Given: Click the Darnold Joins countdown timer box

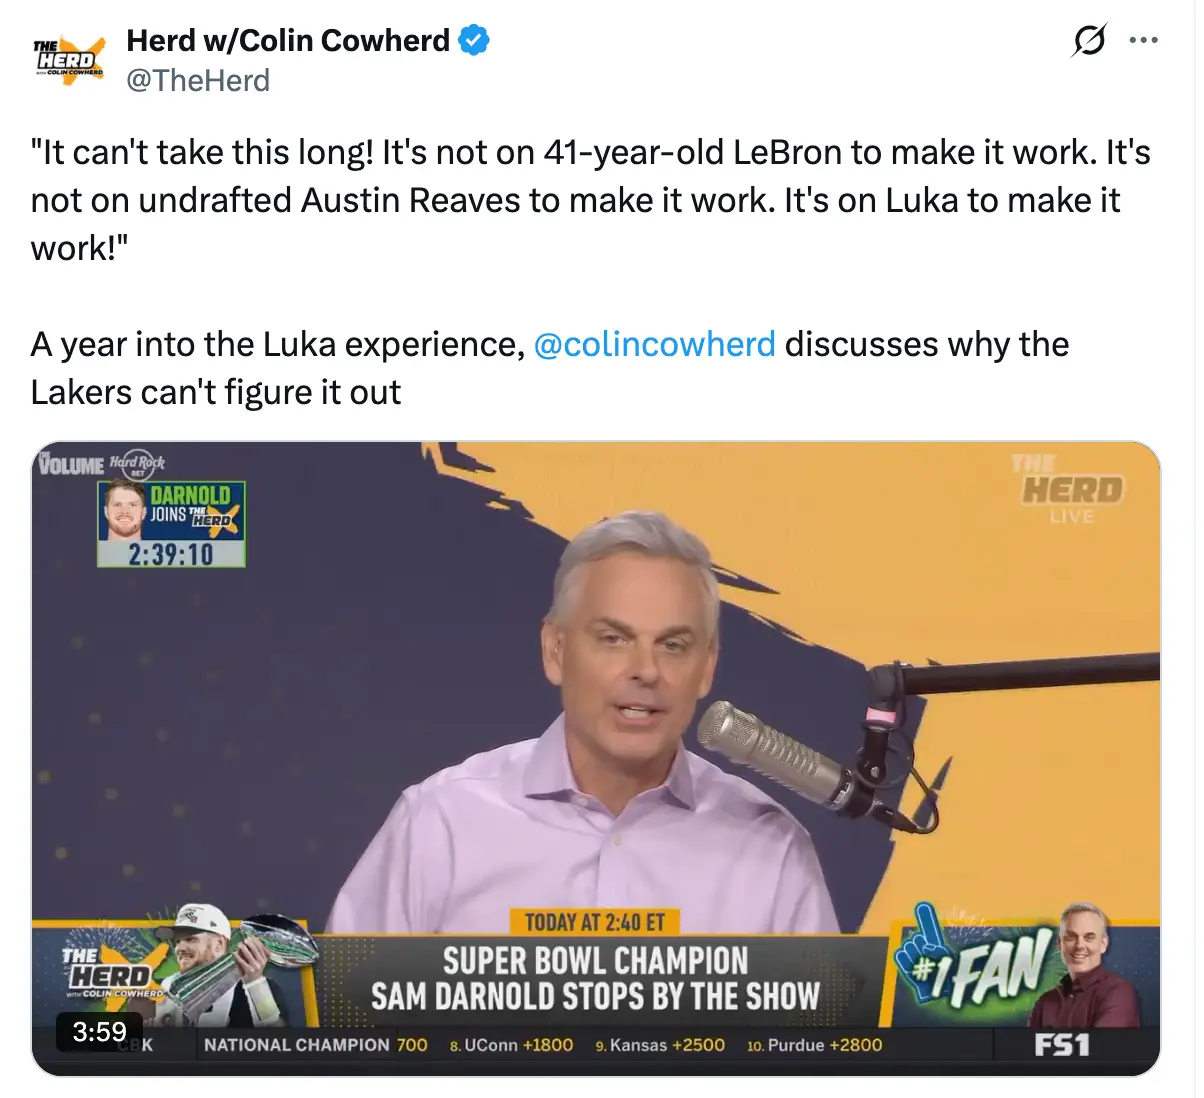Looking at the screenshot, I should tap(171, 525).
